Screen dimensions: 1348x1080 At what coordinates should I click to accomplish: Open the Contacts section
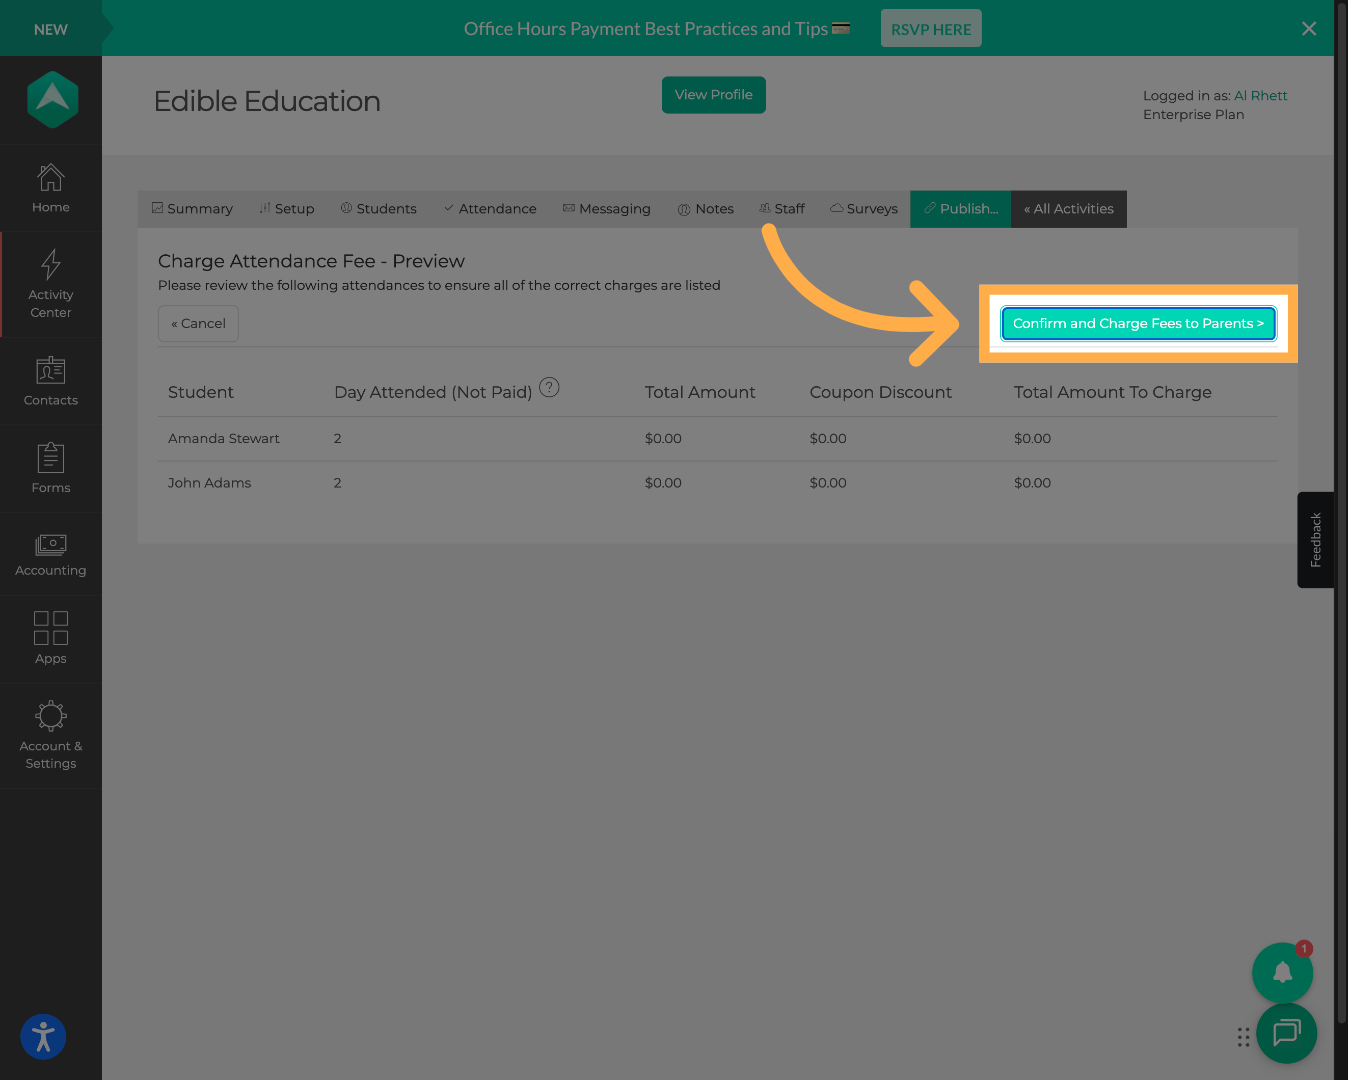point(50,380)
